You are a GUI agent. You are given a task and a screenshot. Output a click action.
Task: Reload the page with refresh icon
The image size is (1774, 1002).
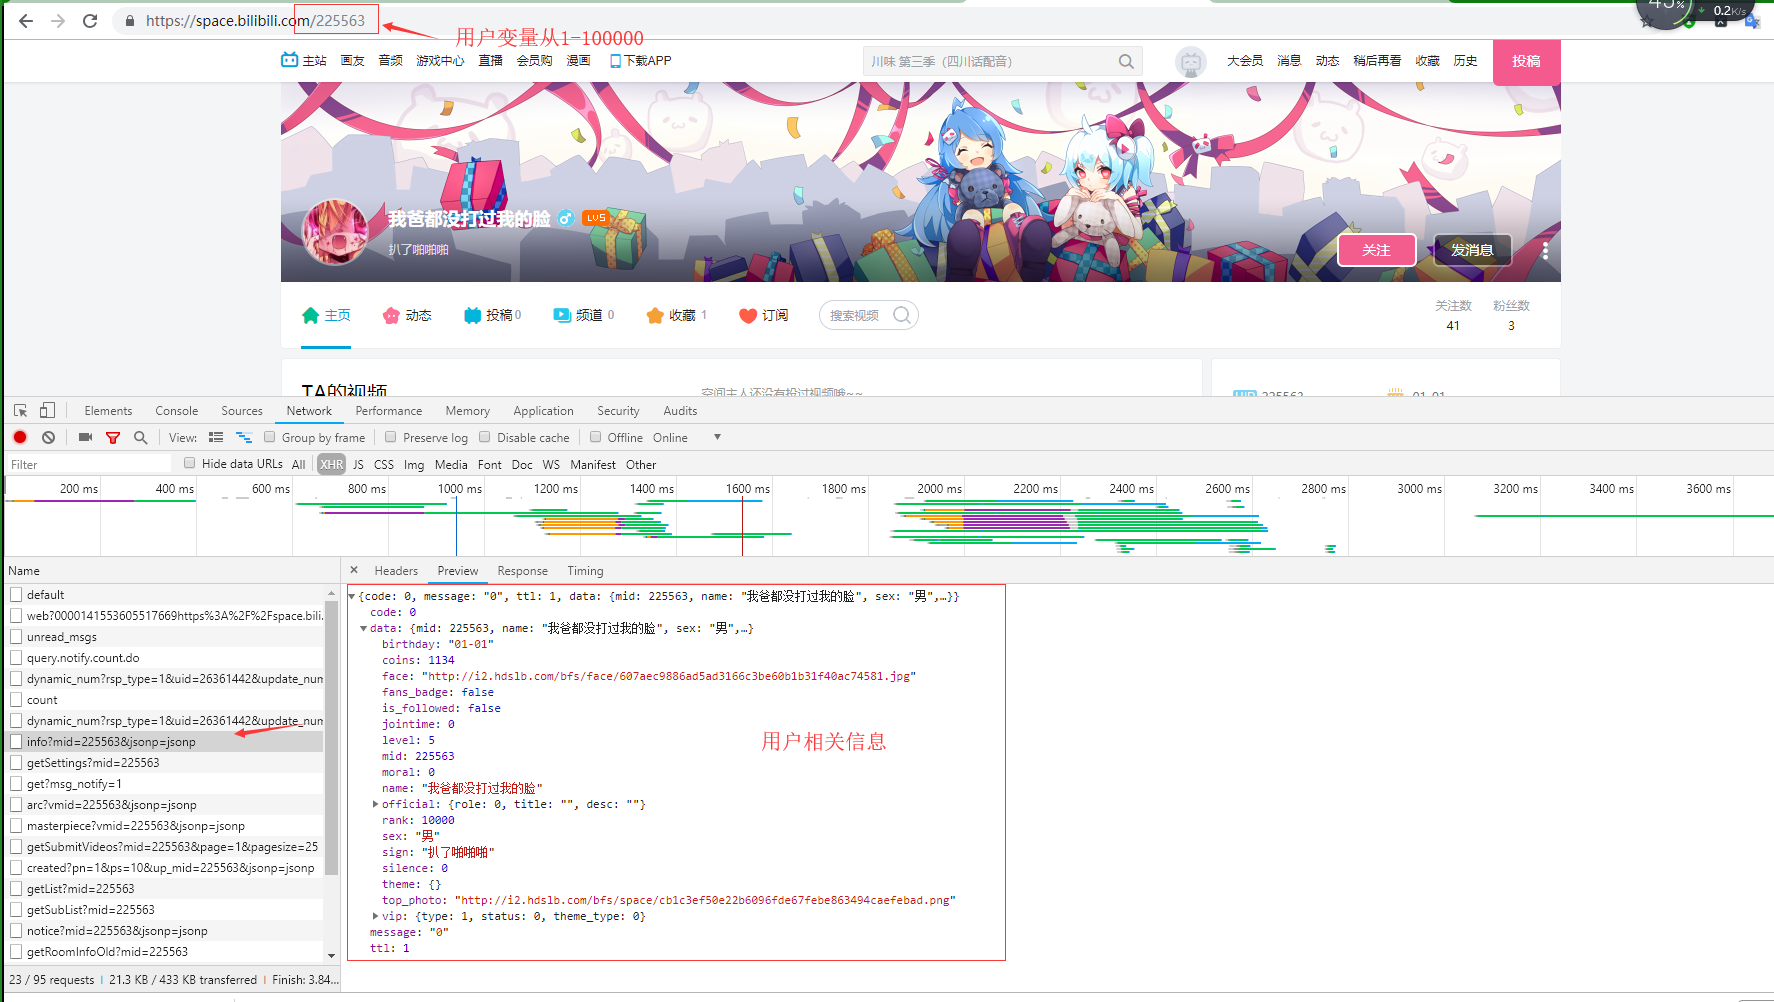tap(90, 21)
